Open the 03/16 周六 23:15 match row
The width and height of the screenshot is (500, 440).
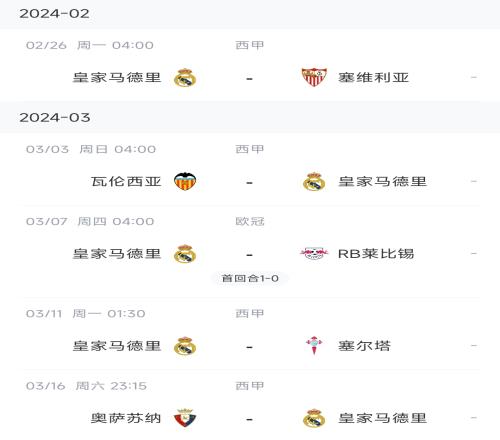pos(252,405)
